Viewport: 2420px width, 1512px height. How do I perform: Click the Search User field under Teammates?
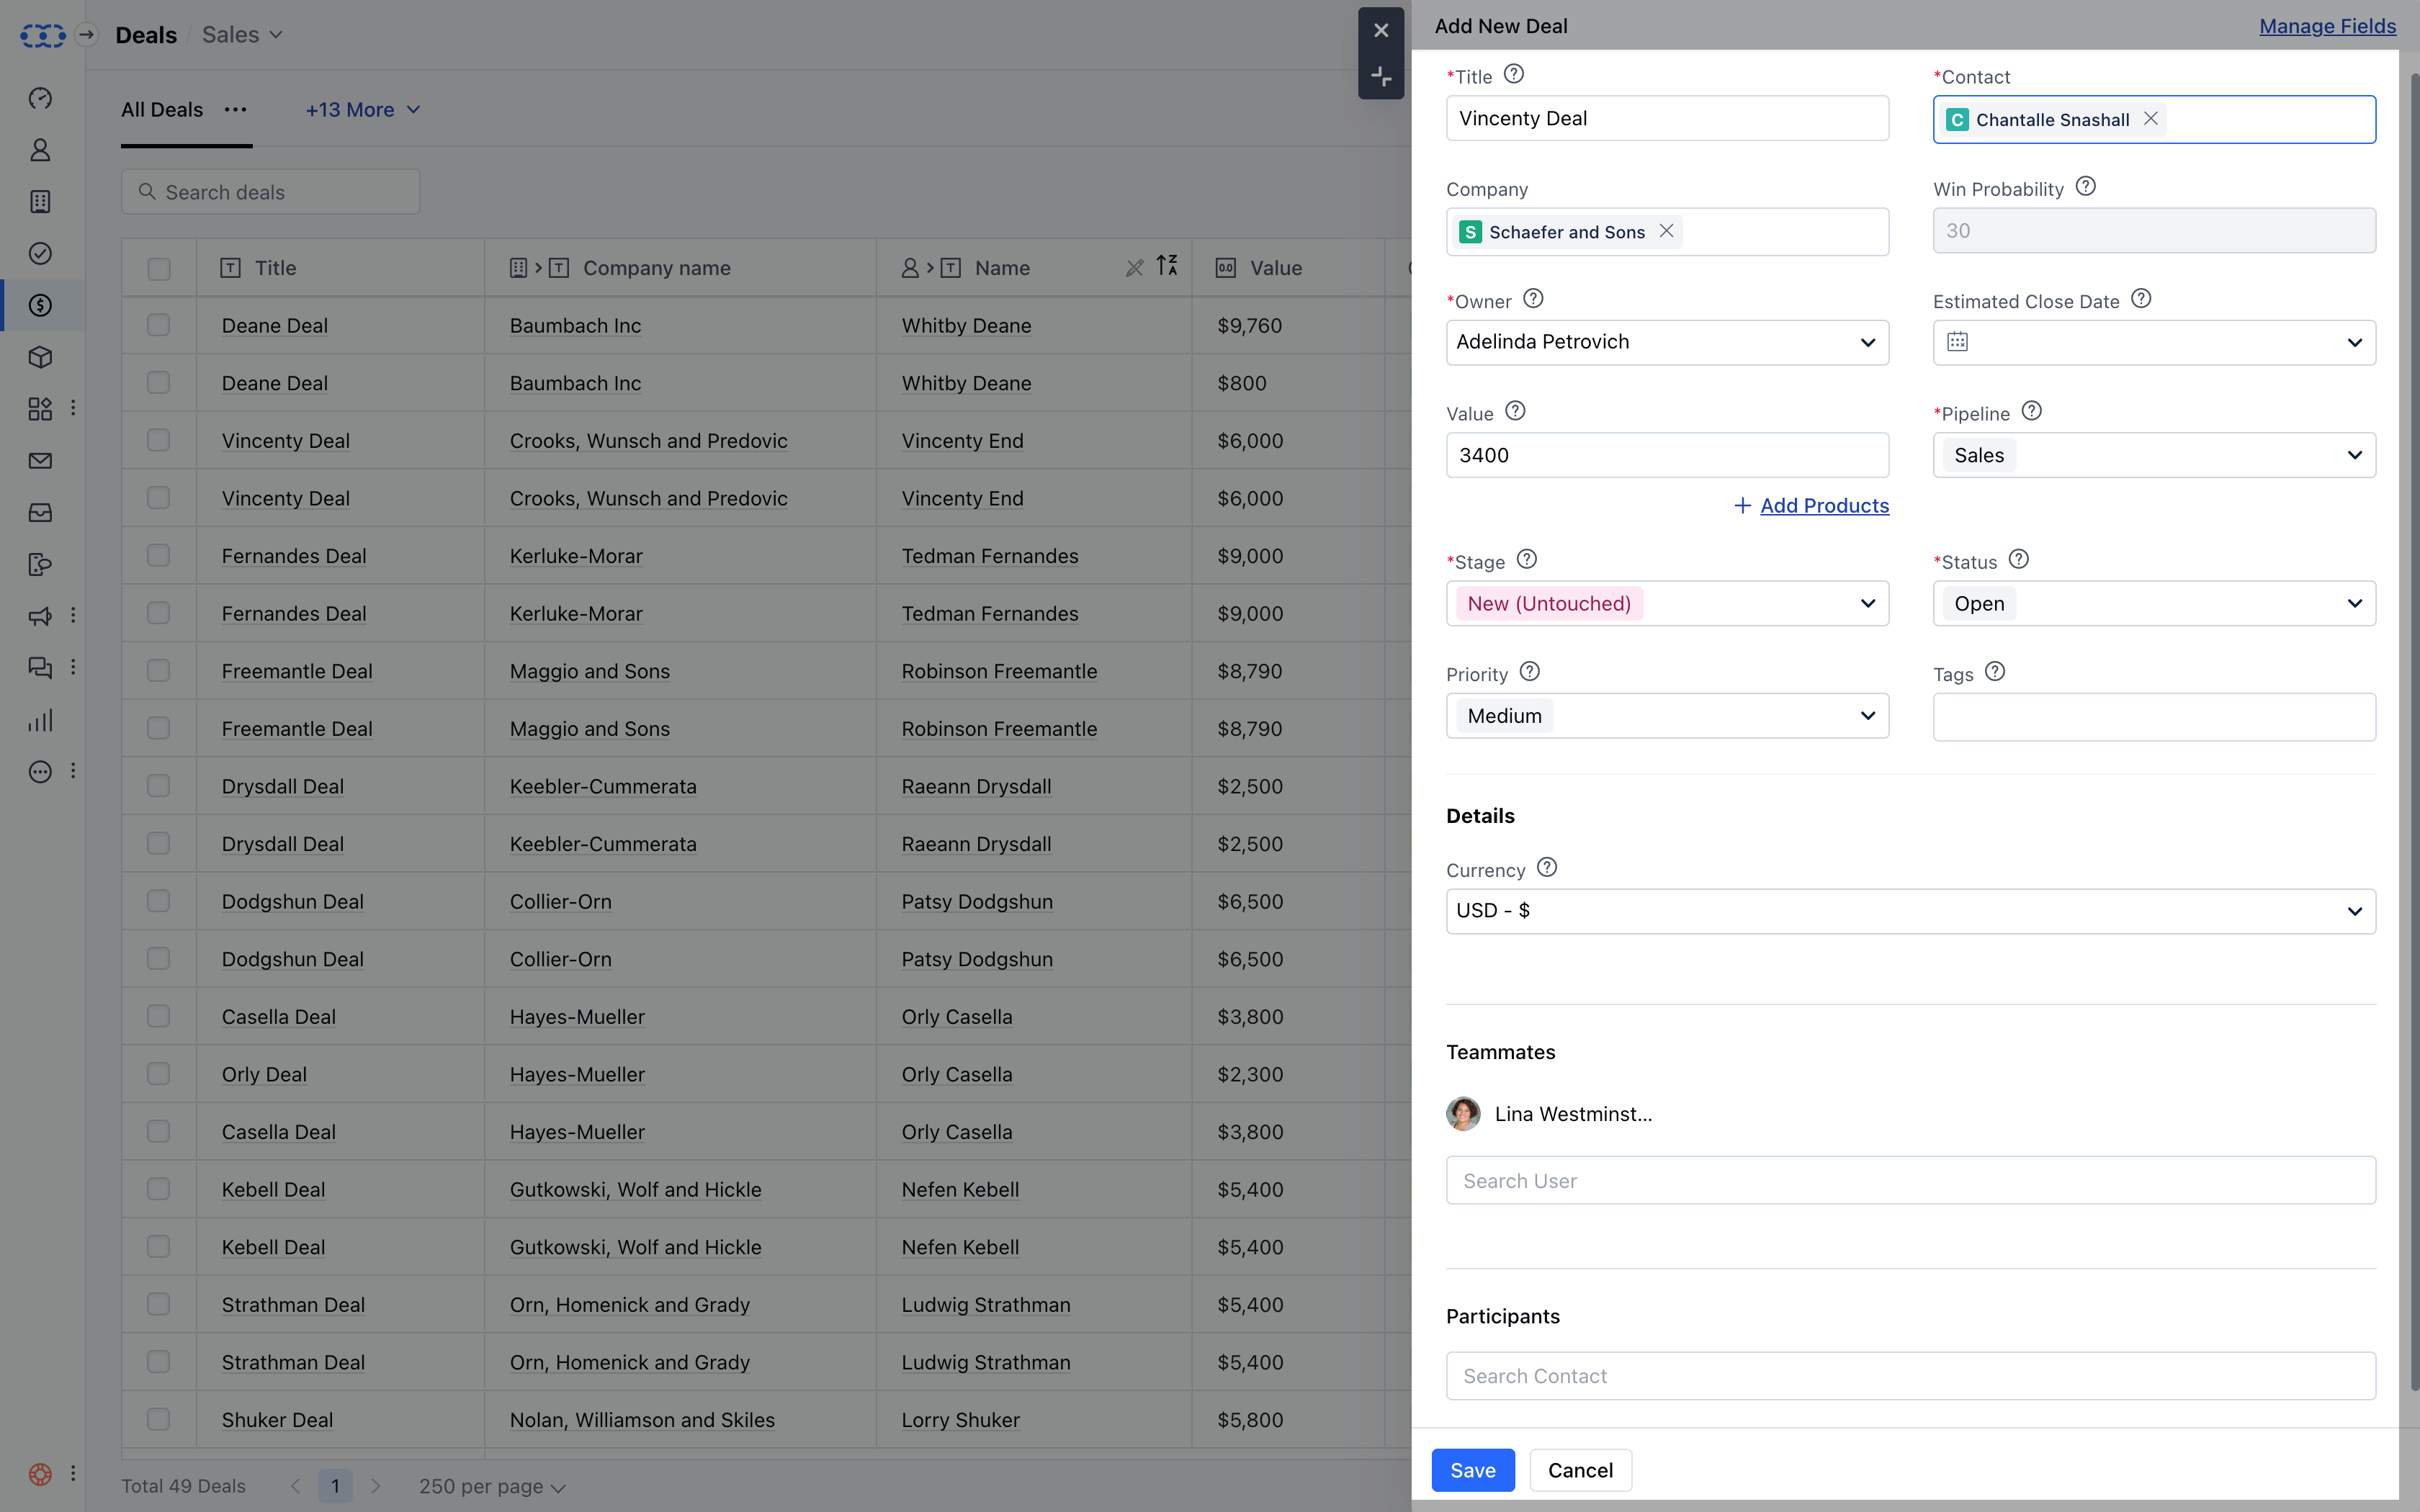click(1910, 1181)
